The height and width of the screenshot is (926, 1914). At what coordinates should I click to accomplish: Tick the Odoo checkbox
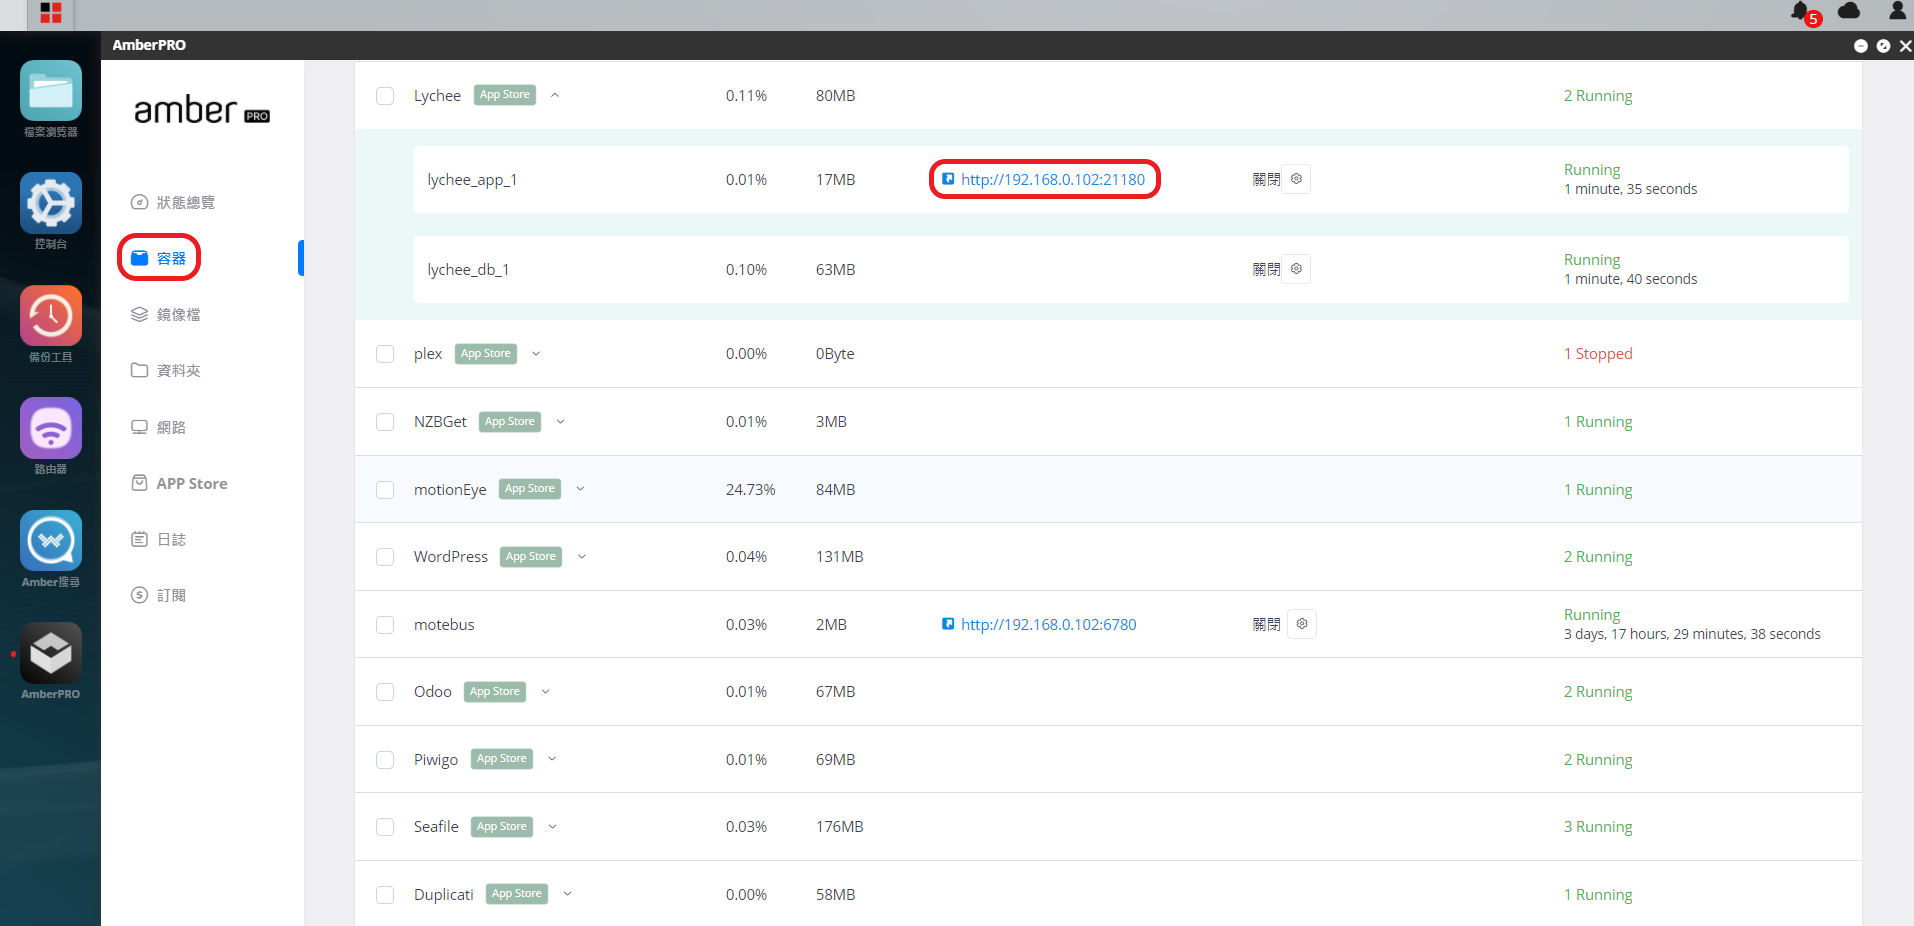pyautogui.click(x=385, y=692)
